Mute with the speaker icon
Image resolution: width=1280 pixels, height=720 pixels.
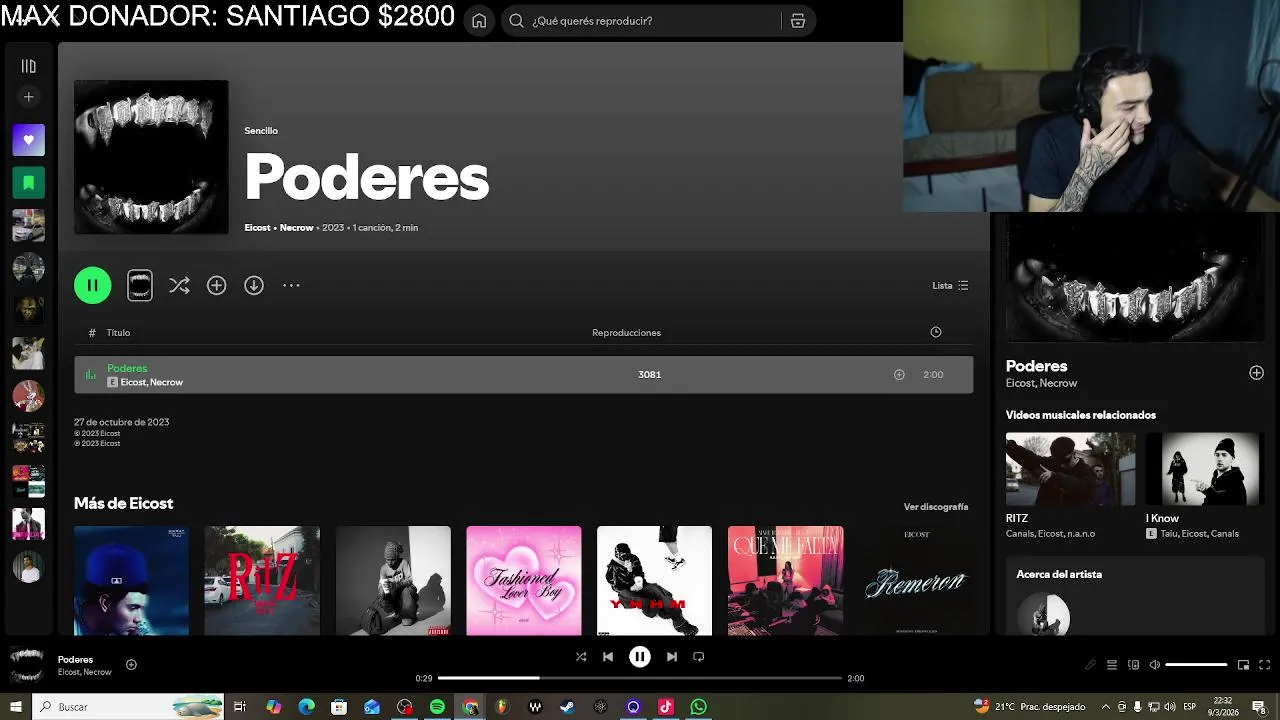[x=1155, y=665]
